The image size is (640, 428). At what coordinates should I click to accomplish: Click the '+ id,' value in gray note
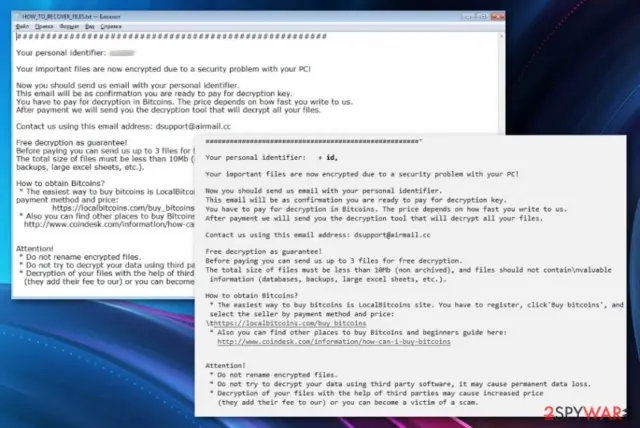click(328, 157)
